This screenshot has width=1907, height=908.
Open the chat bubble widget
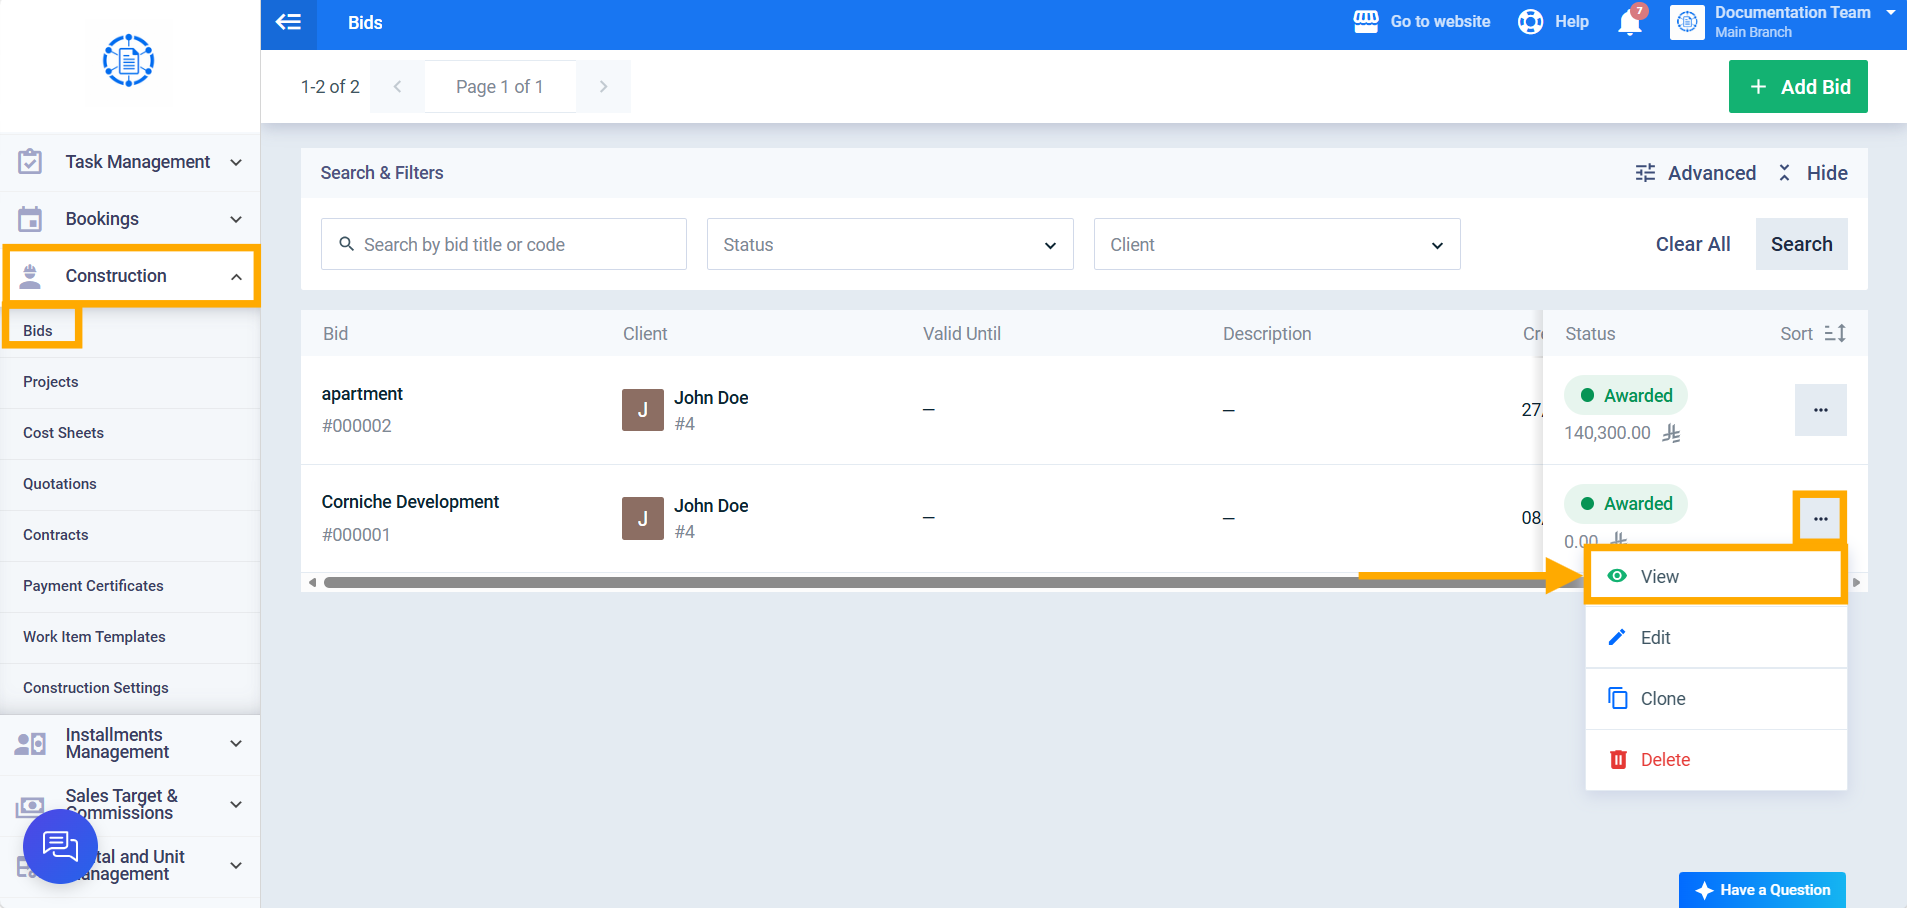pos(60,847)
